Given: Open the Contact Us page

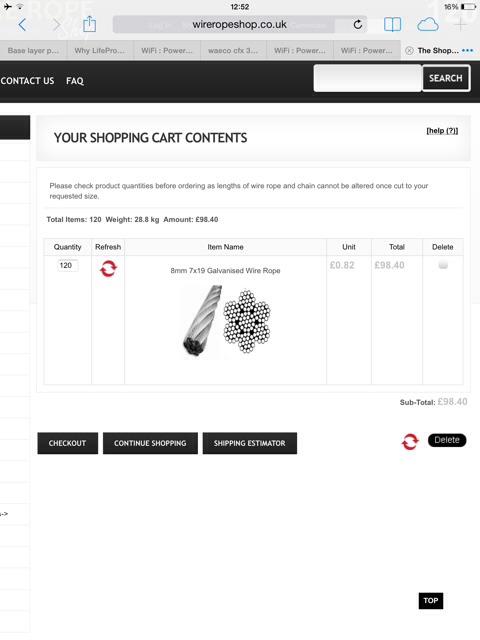Looking at the screenshot, I should tap(27, 81).
